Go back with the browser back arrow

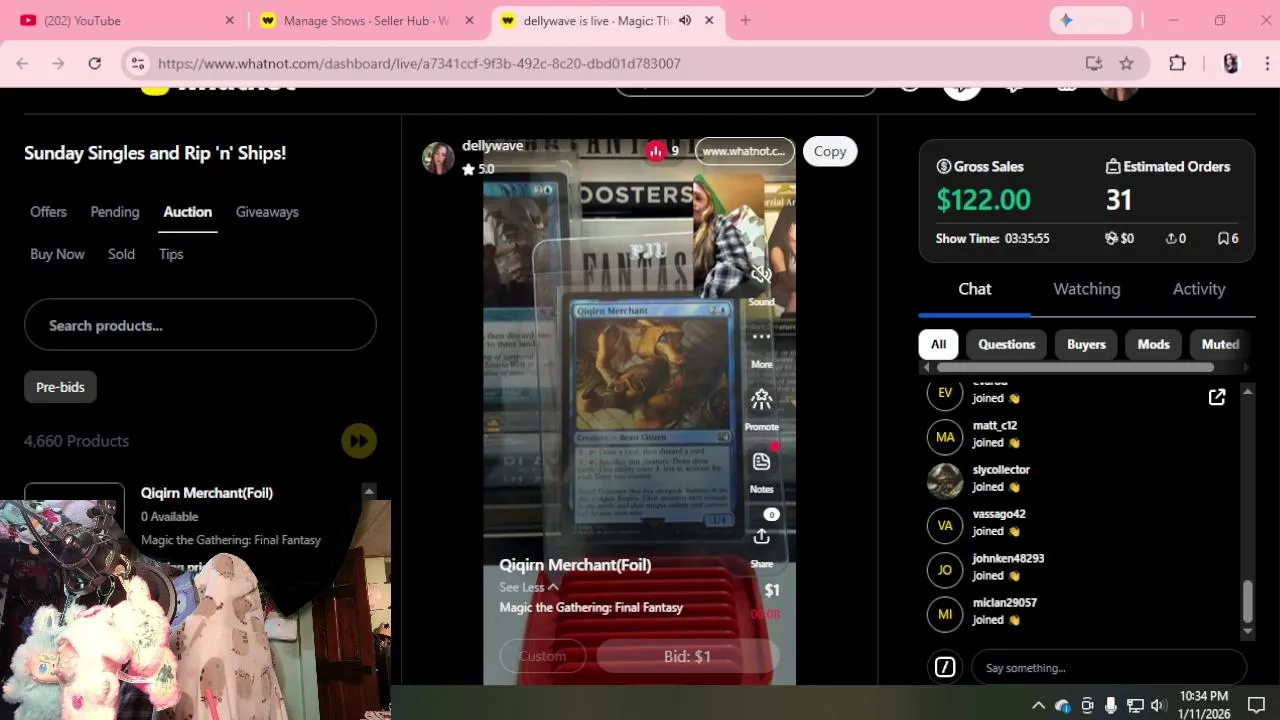point(22,63)
